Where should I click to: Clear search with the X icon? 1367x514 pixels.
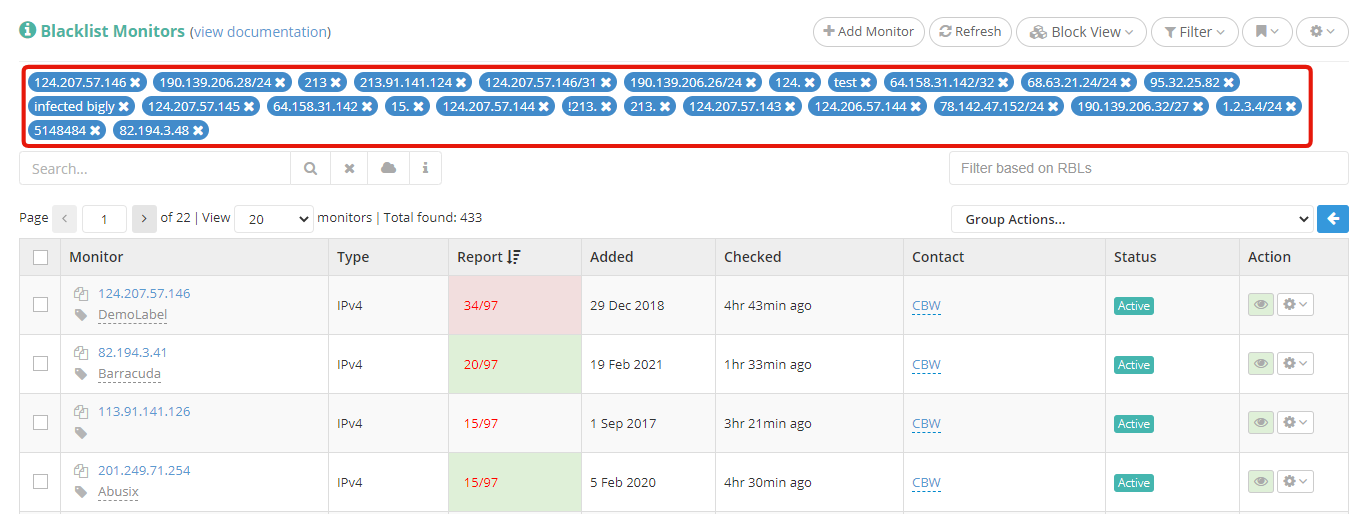tap(349, 169)
